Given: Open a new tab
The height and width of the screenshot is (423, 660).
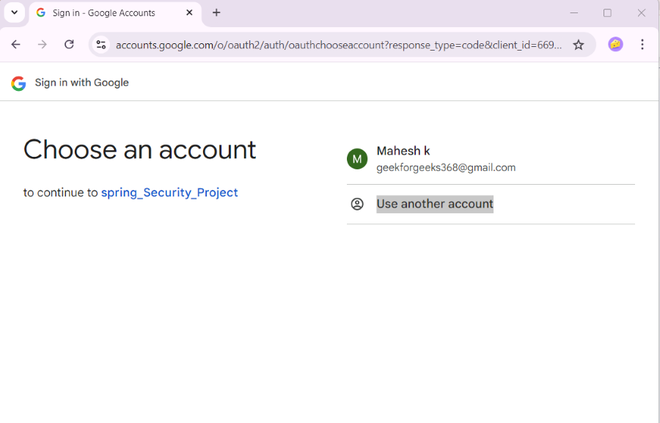Looking at the screenshot, I should (216, 13).
